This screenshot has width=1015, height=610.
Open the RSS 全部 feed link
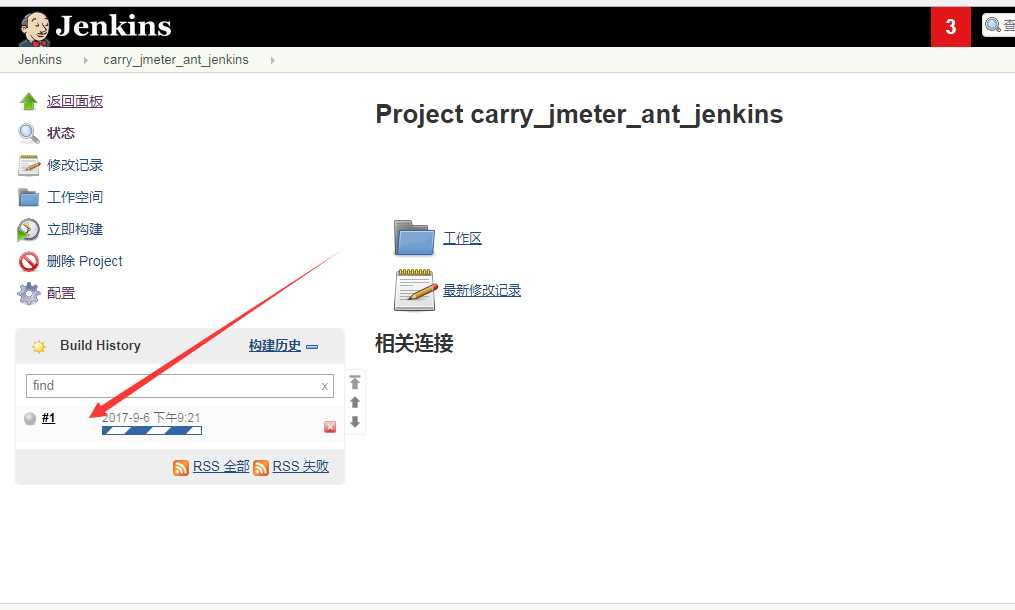point(221,466)
